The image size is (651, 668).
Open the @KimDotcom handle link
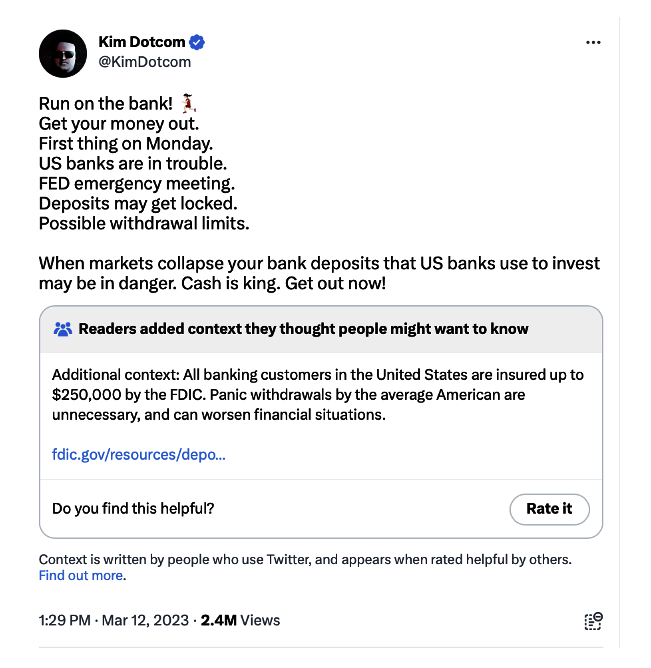pyautogui.click(x=144, y=62)
